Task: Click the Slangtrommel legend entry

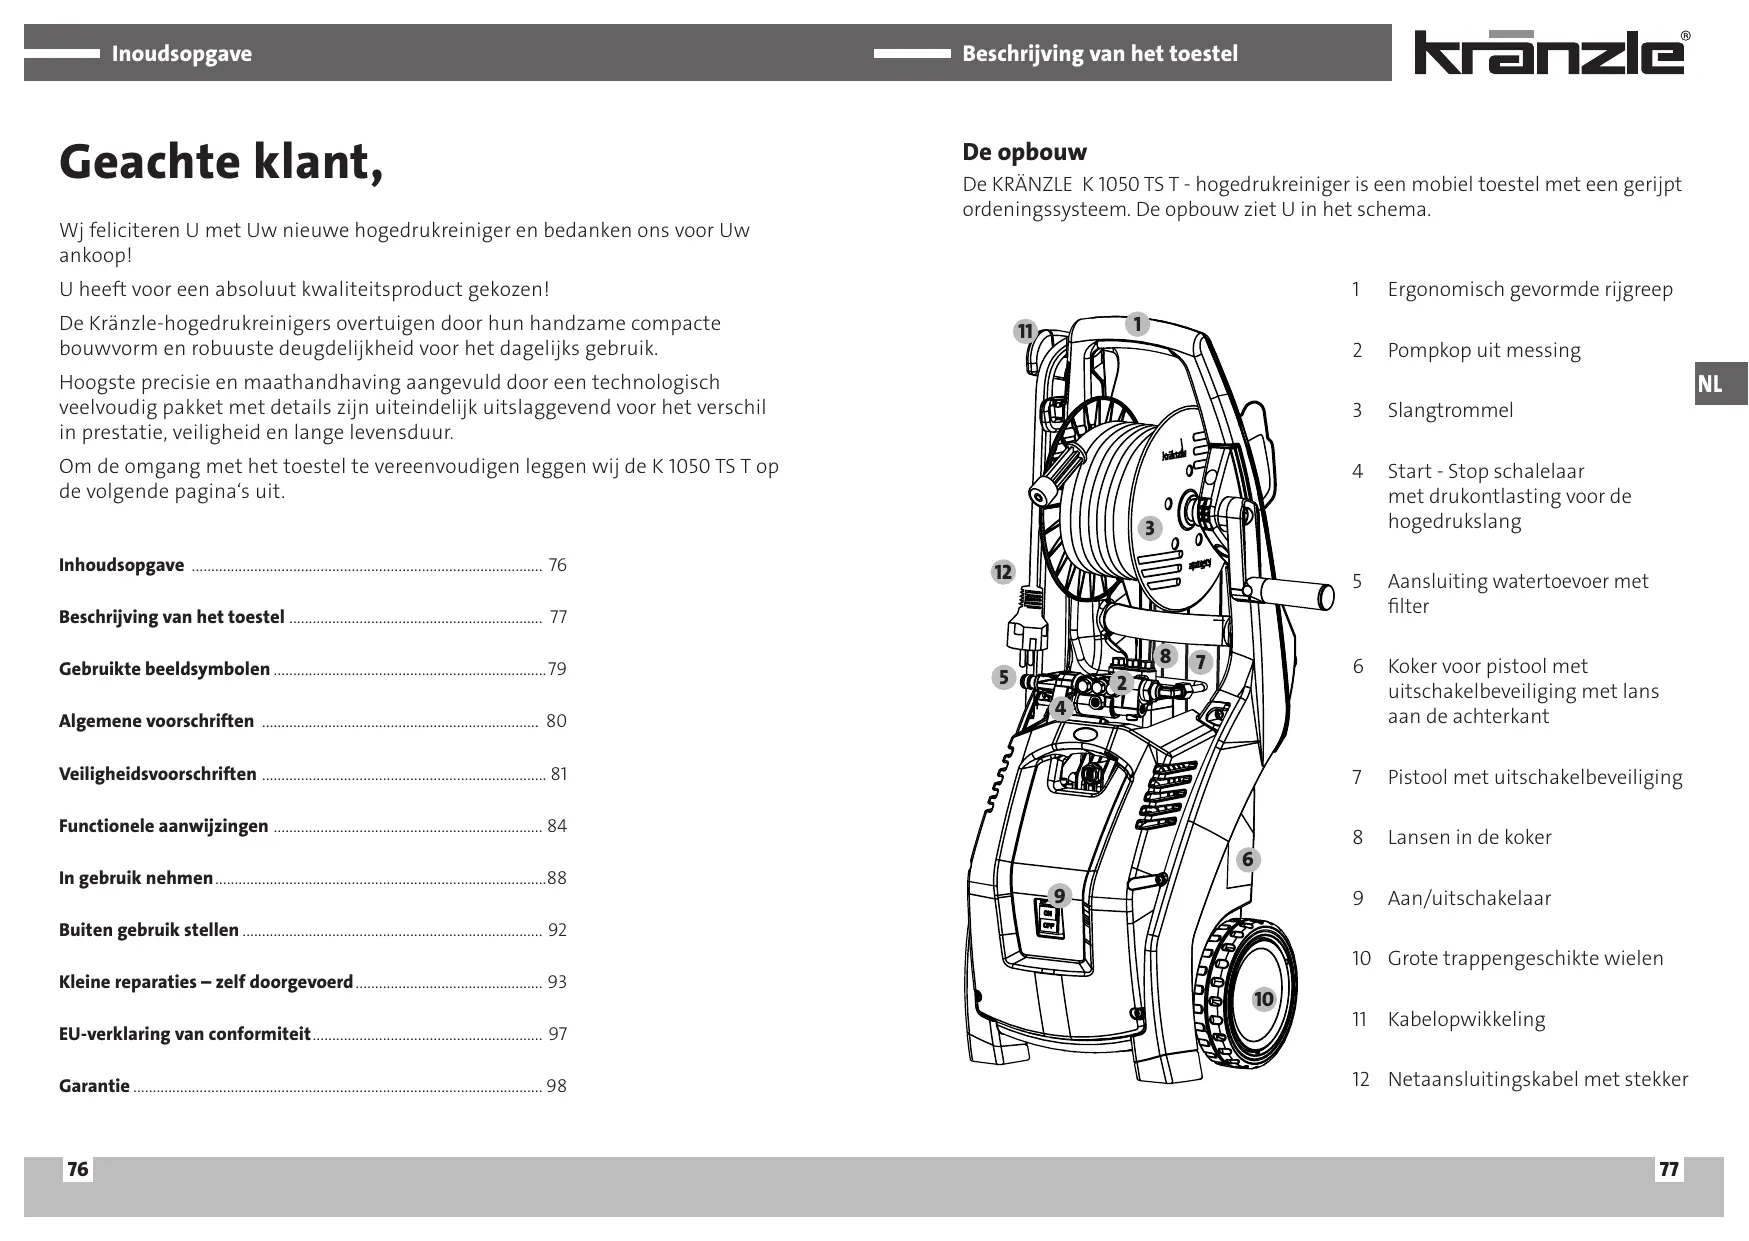Action: pos(1449,411)
